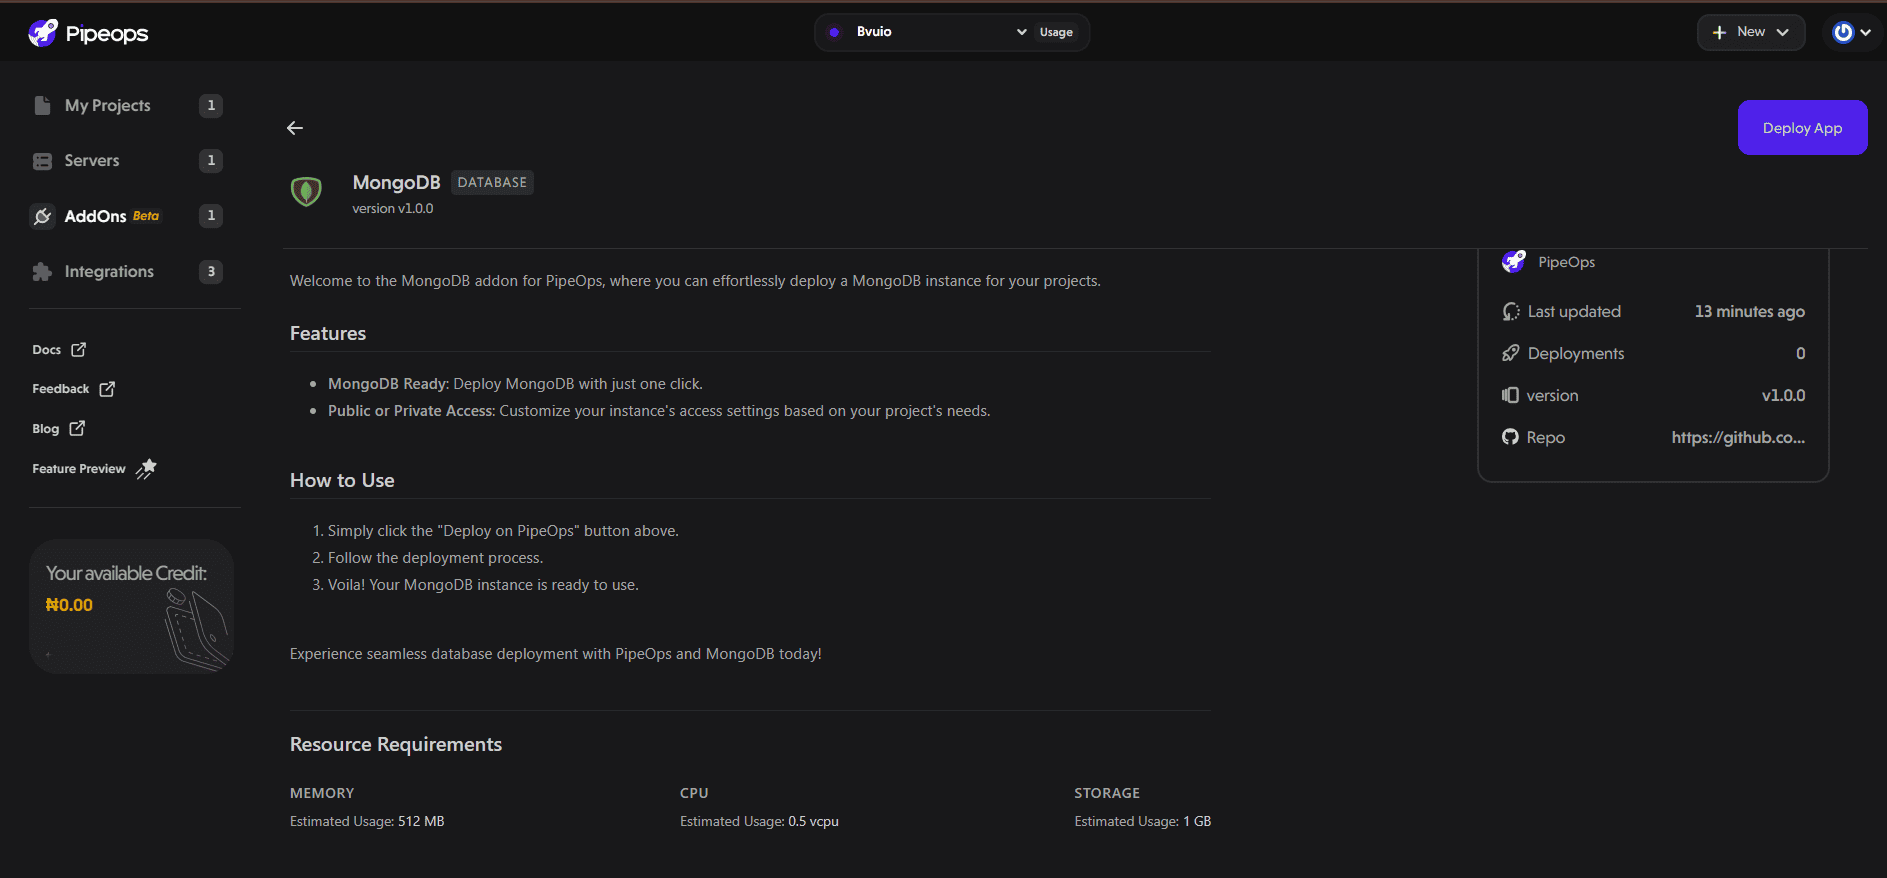Click the AddOns plug icon
This screenshot has height=878, width=1887.
click(42, 216)
